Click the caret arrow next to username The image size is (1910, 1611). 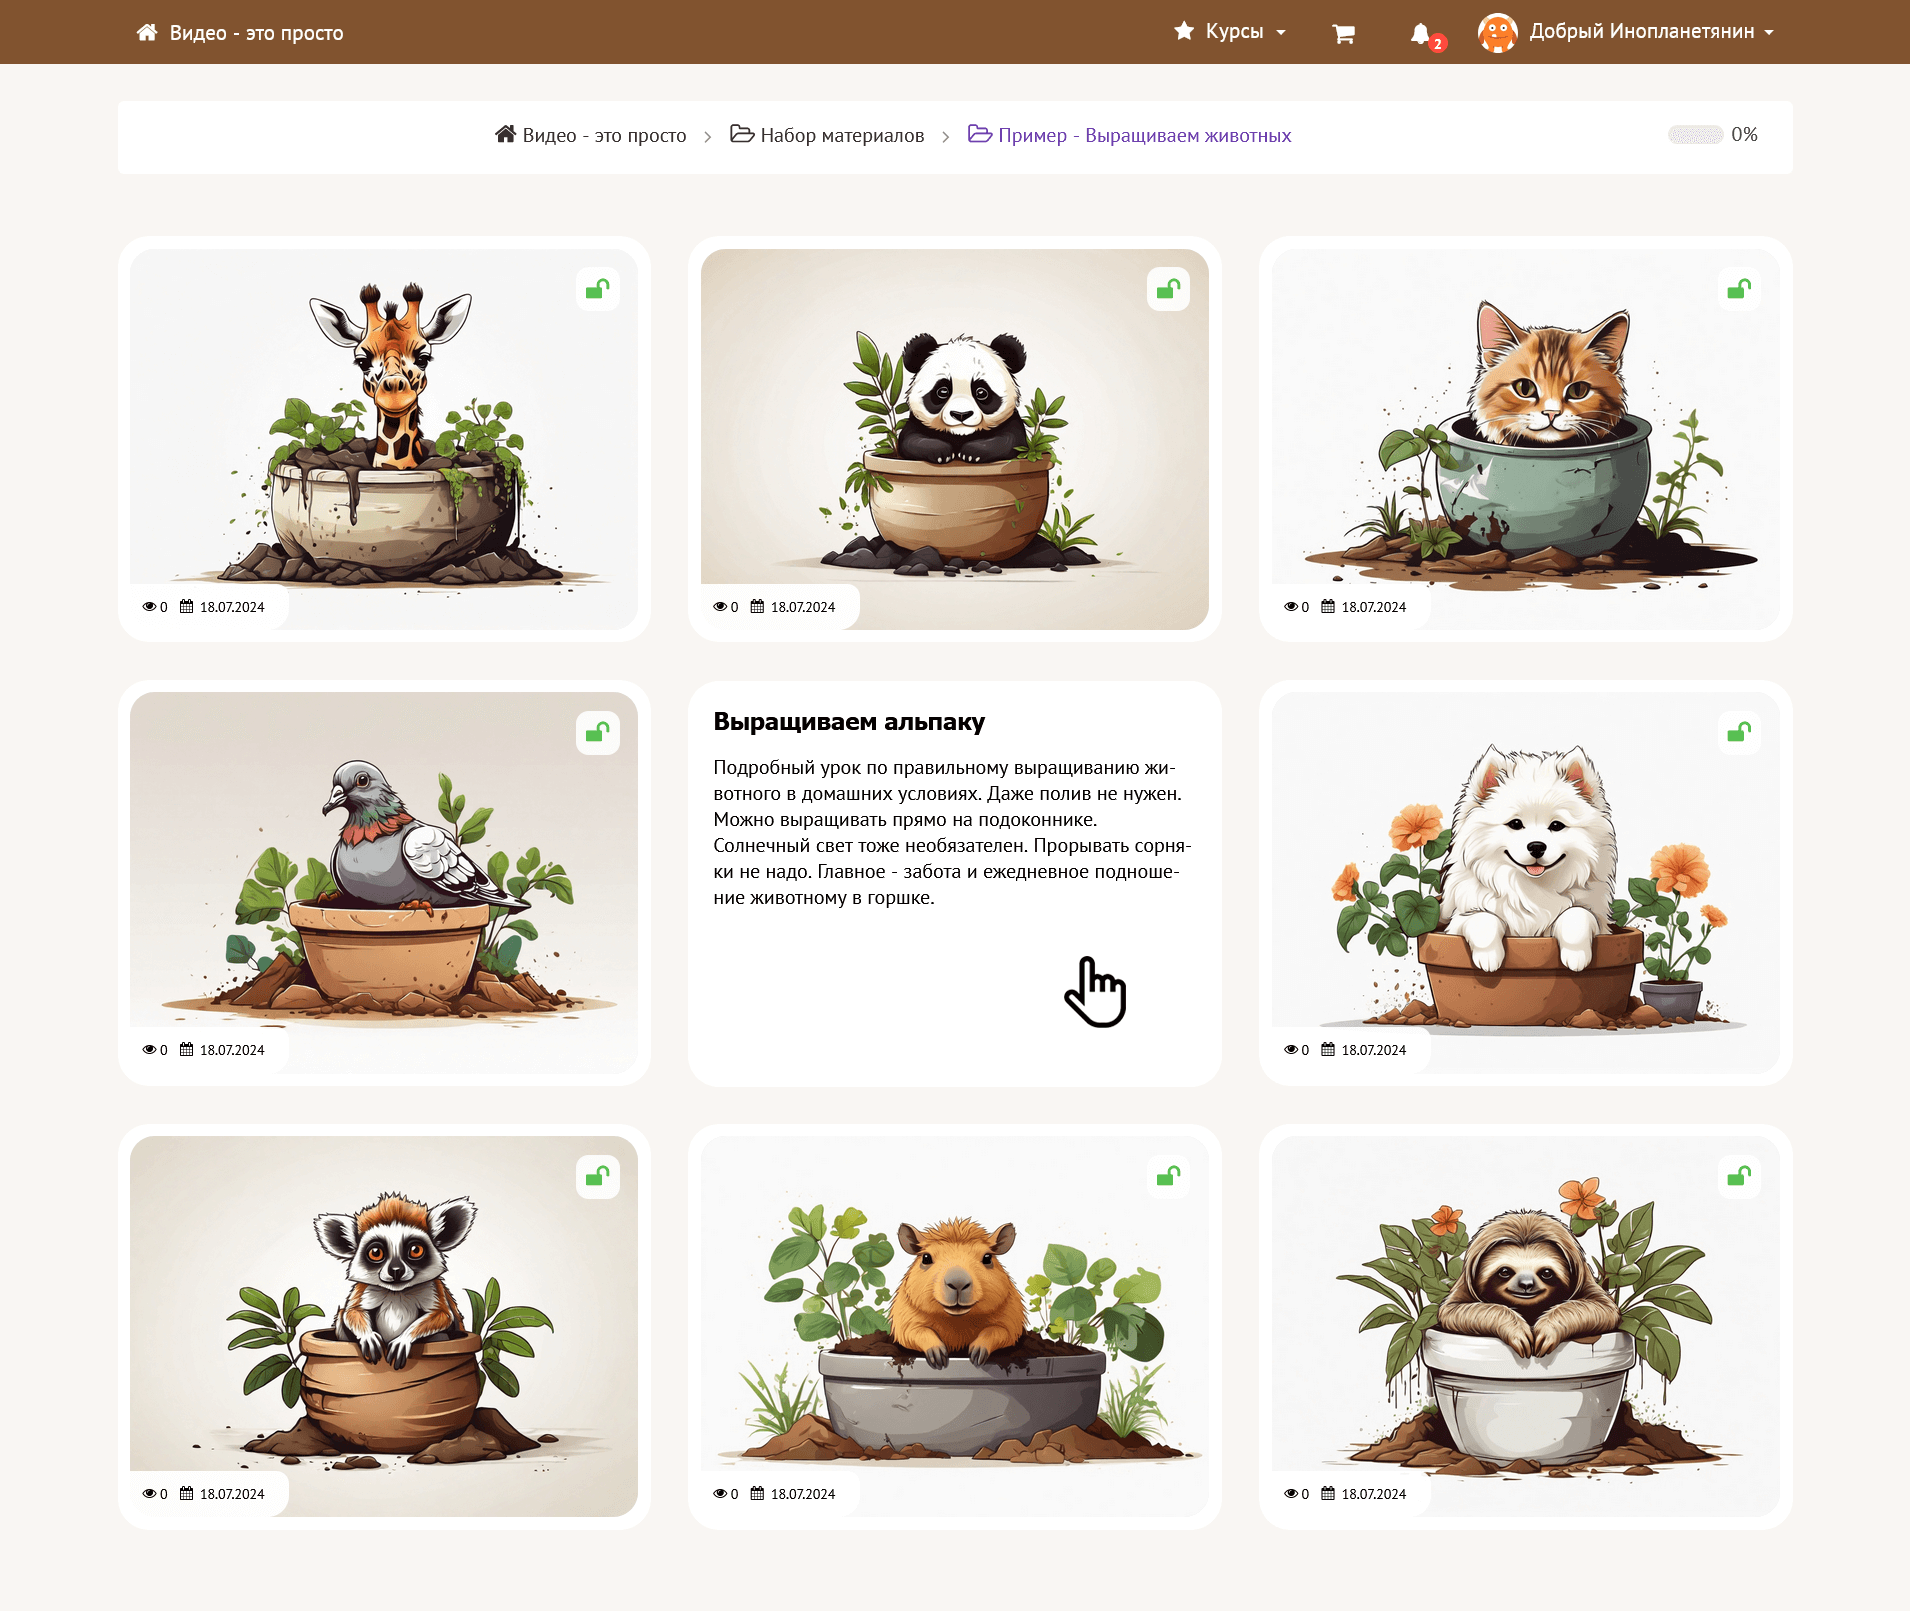(x=1769, y=33)
